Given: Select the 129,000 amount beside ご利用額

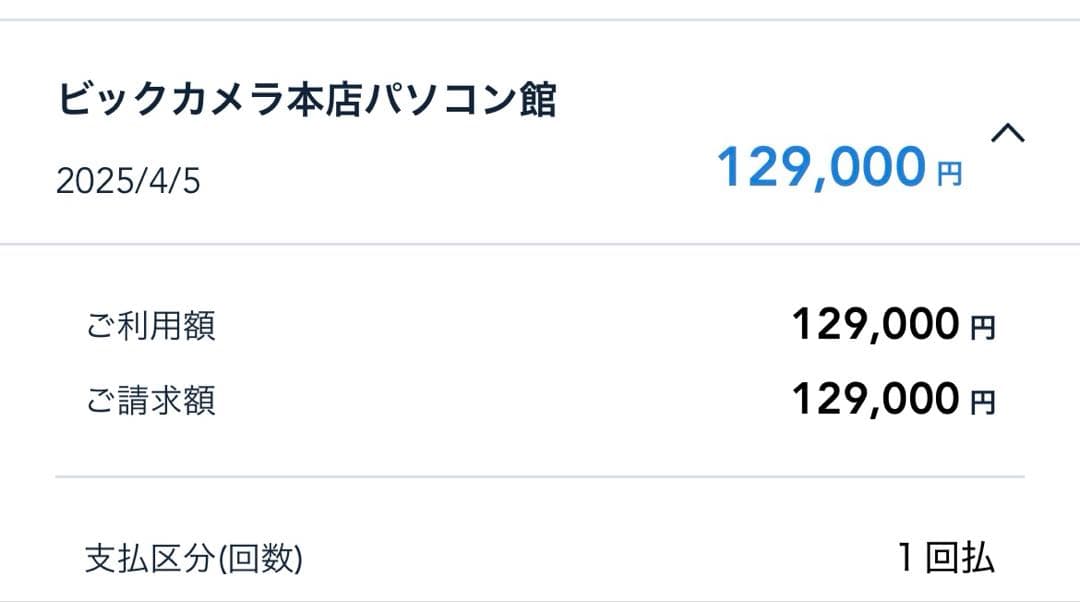Looking at the screenshot, I should pos(875,324).
